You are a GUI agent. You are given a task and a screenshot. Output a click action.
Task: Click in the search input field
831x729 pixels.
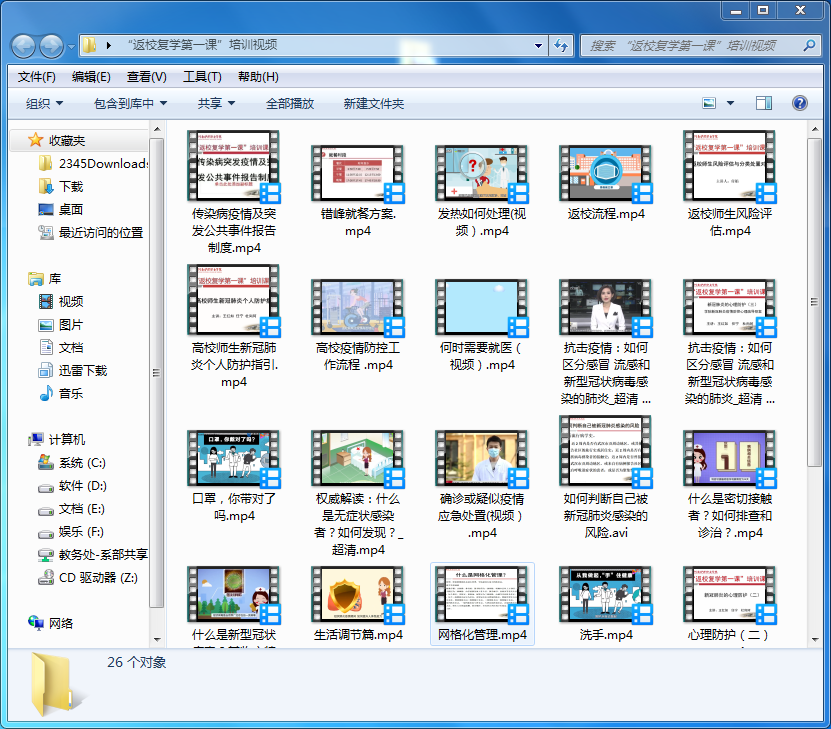(690, 46)
